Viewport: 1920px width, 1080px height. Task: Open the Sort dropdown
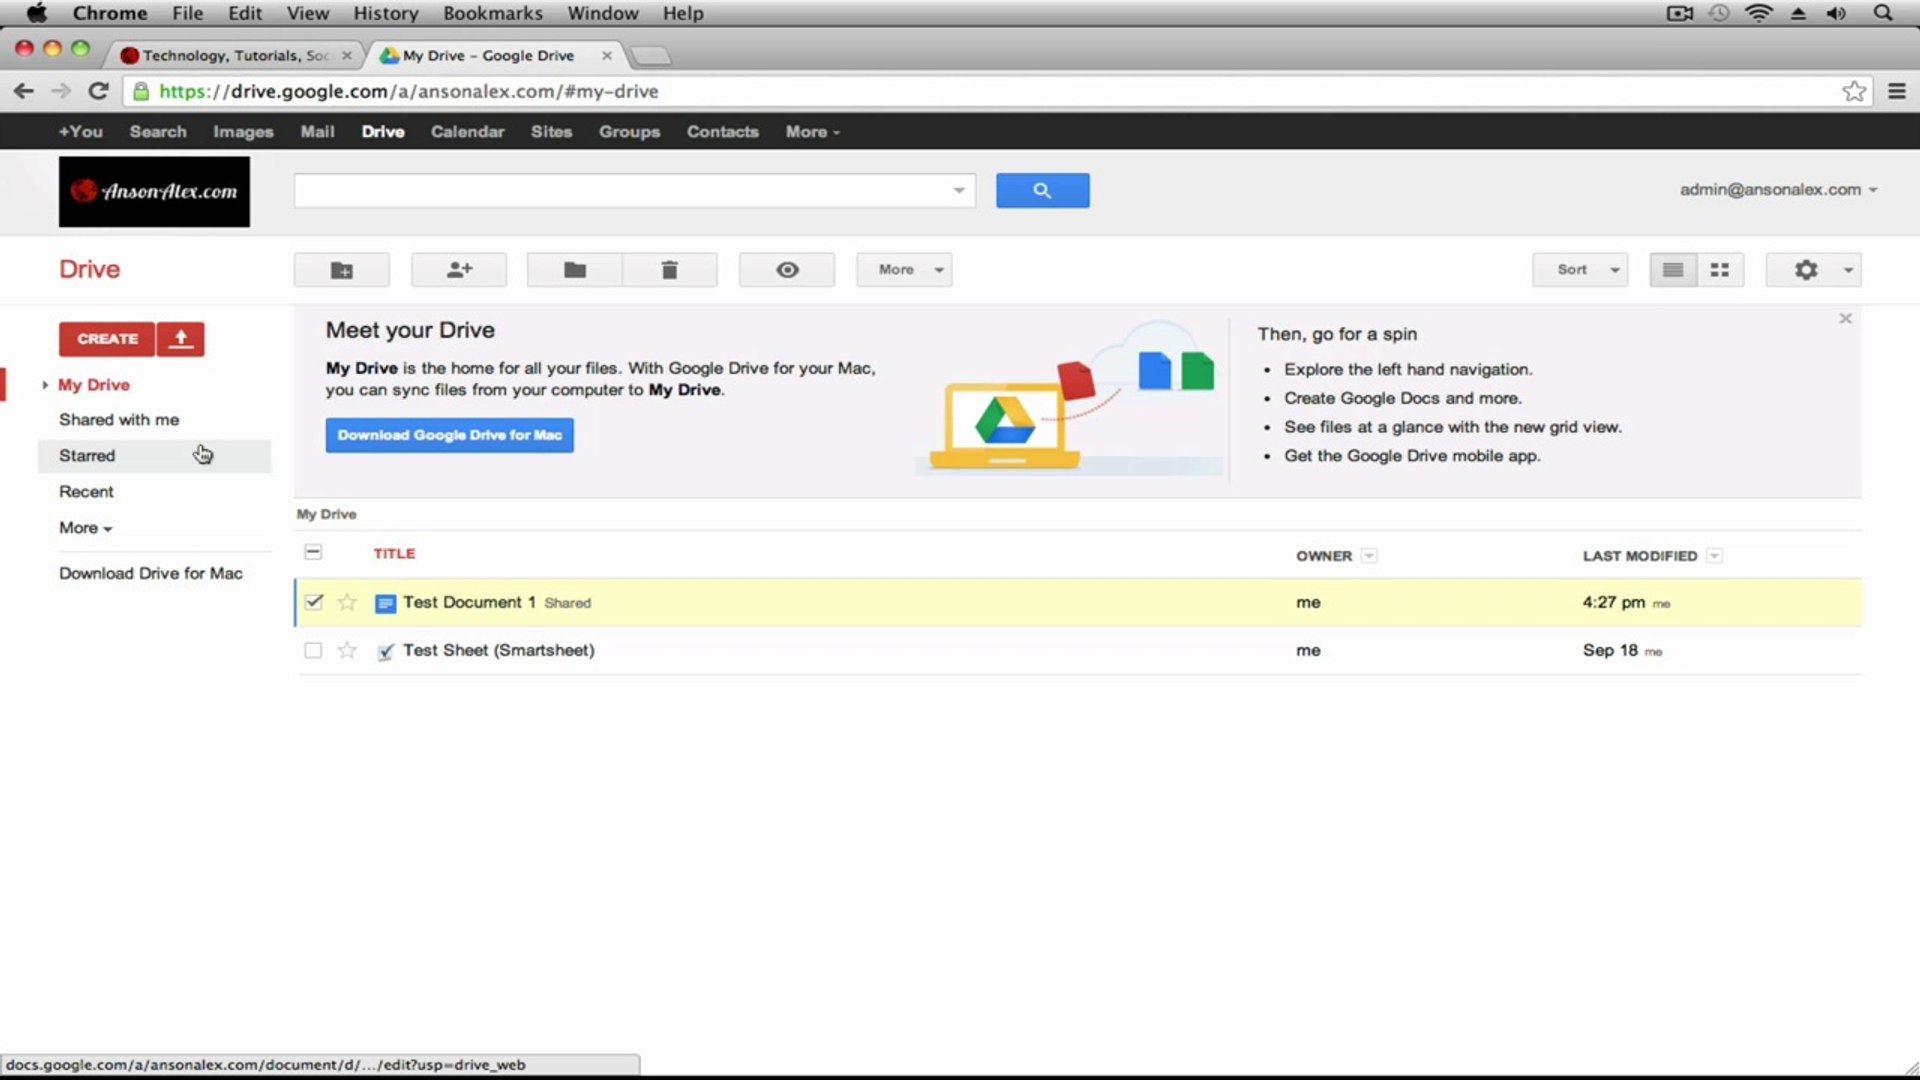(1580, 270)
